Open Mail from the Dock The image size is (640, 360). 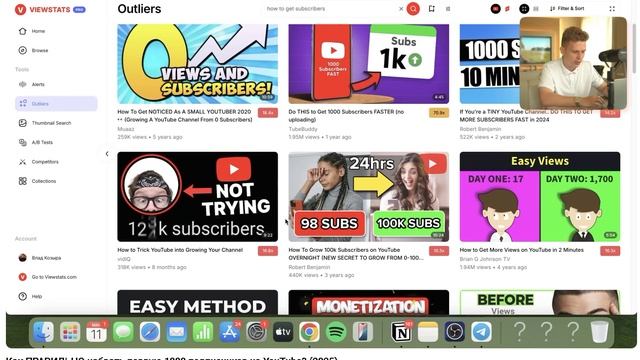tap(176, 331)
